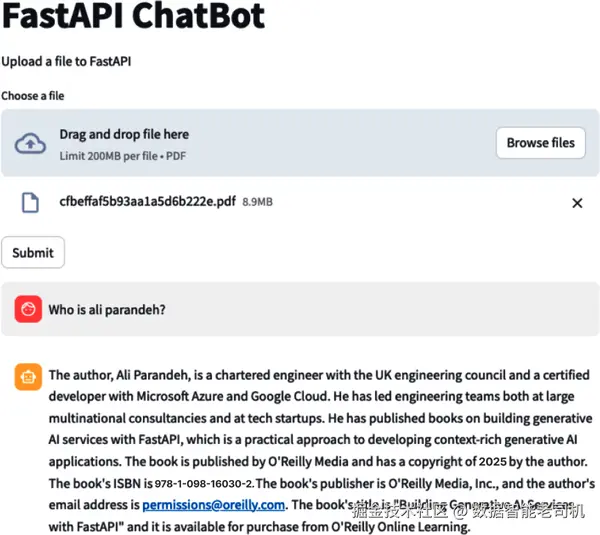The width and height of the screenshot is (600, 535).
Task: Submit the uploaded file
Action: click(x=33, y=253)
